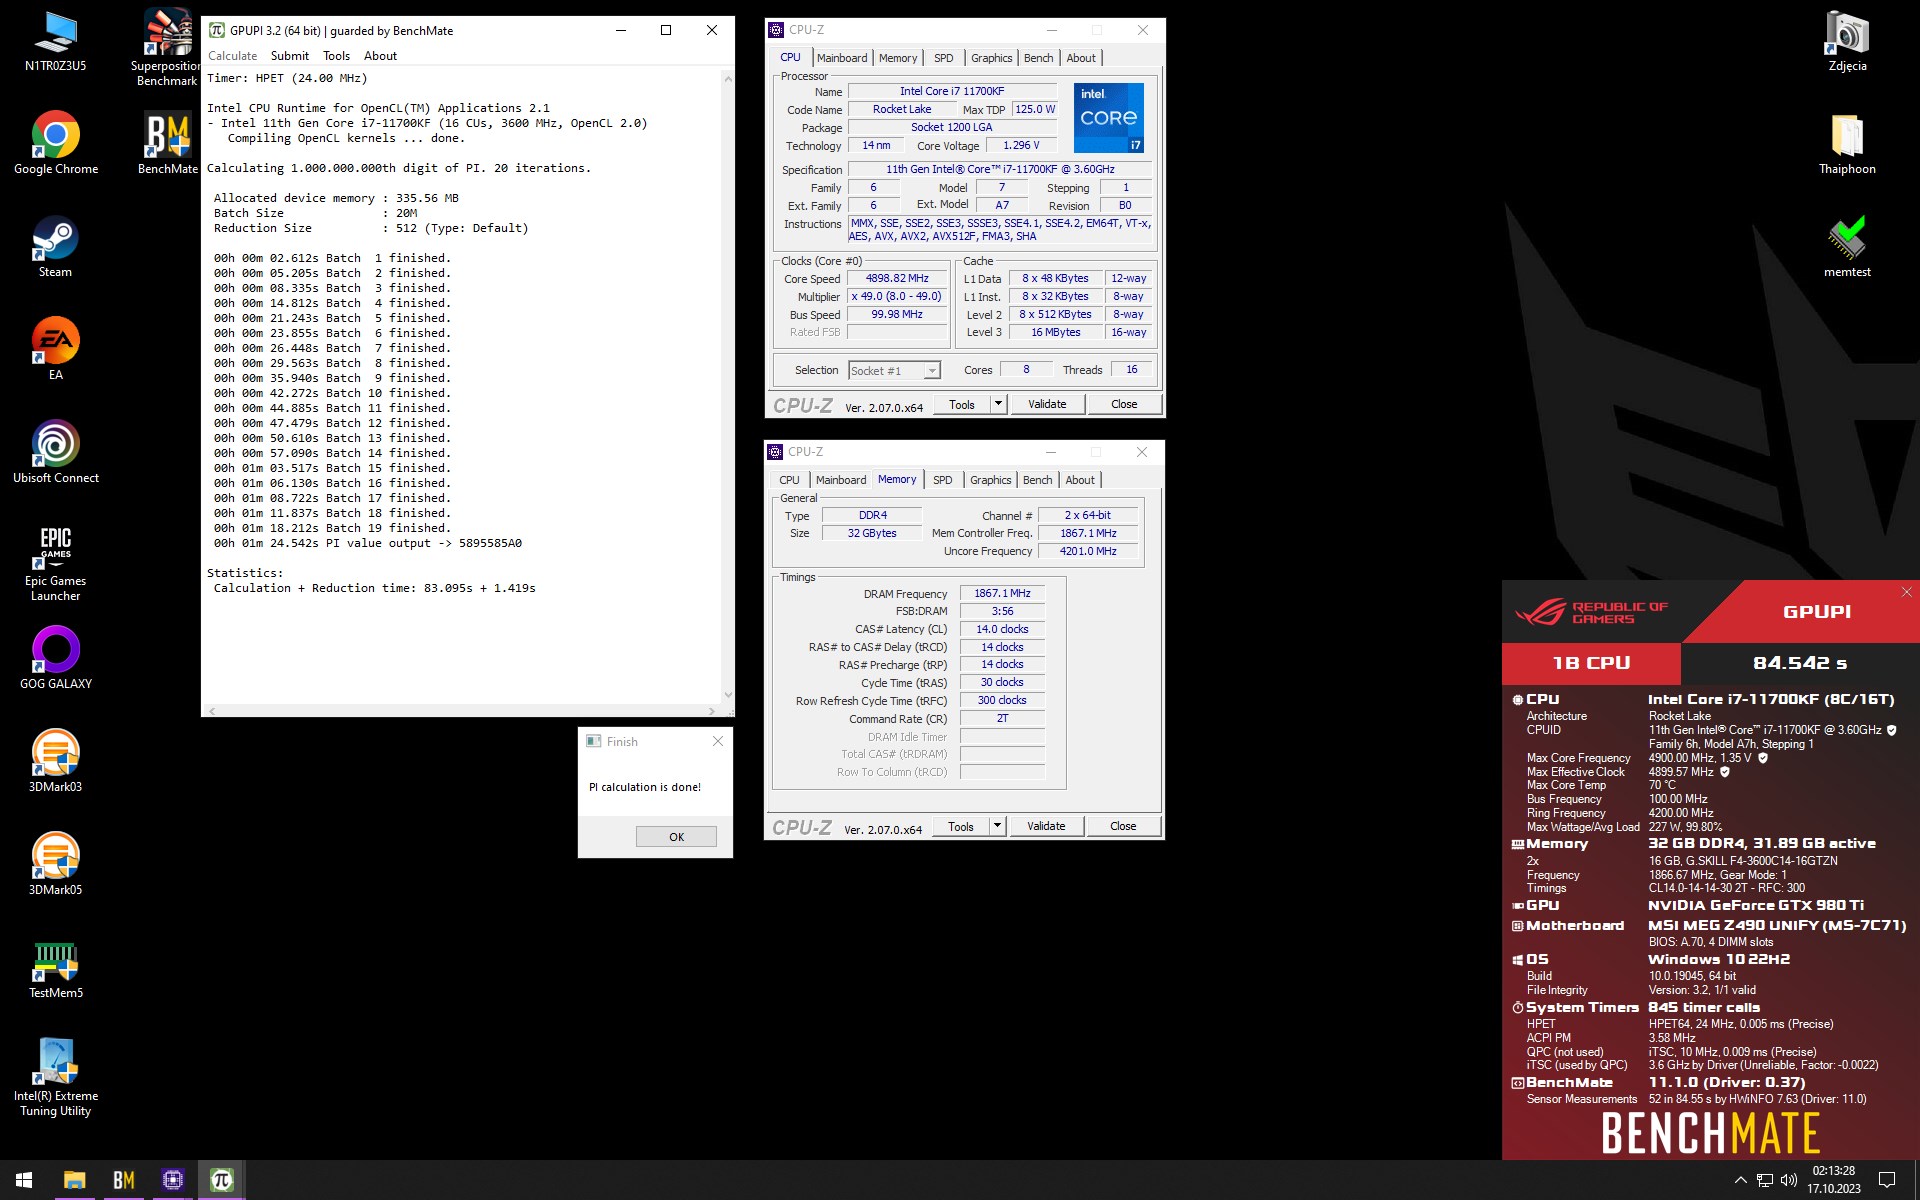Open the Calculate menu in GPUPI

tap(232, 56)
